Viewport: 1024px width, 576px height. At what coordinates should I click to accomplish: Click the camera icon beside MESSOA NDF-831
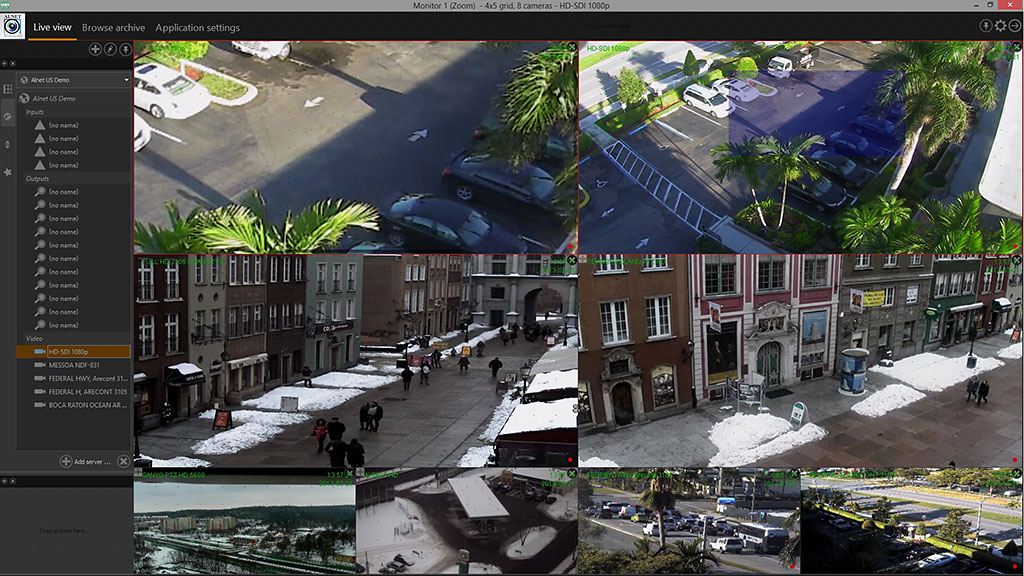(40, 365)
